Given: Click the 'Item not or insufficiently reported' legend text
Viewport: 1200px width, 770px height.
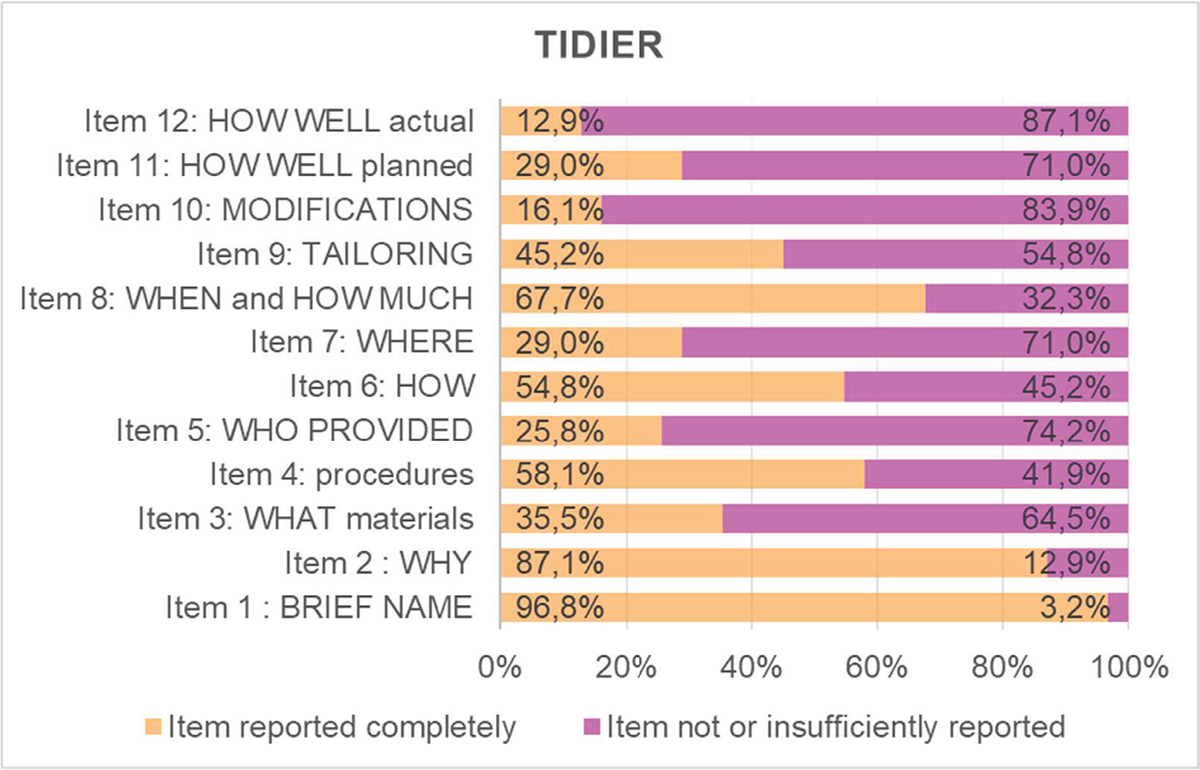Looking at the screenshot, I should click(x=836, y=726).
